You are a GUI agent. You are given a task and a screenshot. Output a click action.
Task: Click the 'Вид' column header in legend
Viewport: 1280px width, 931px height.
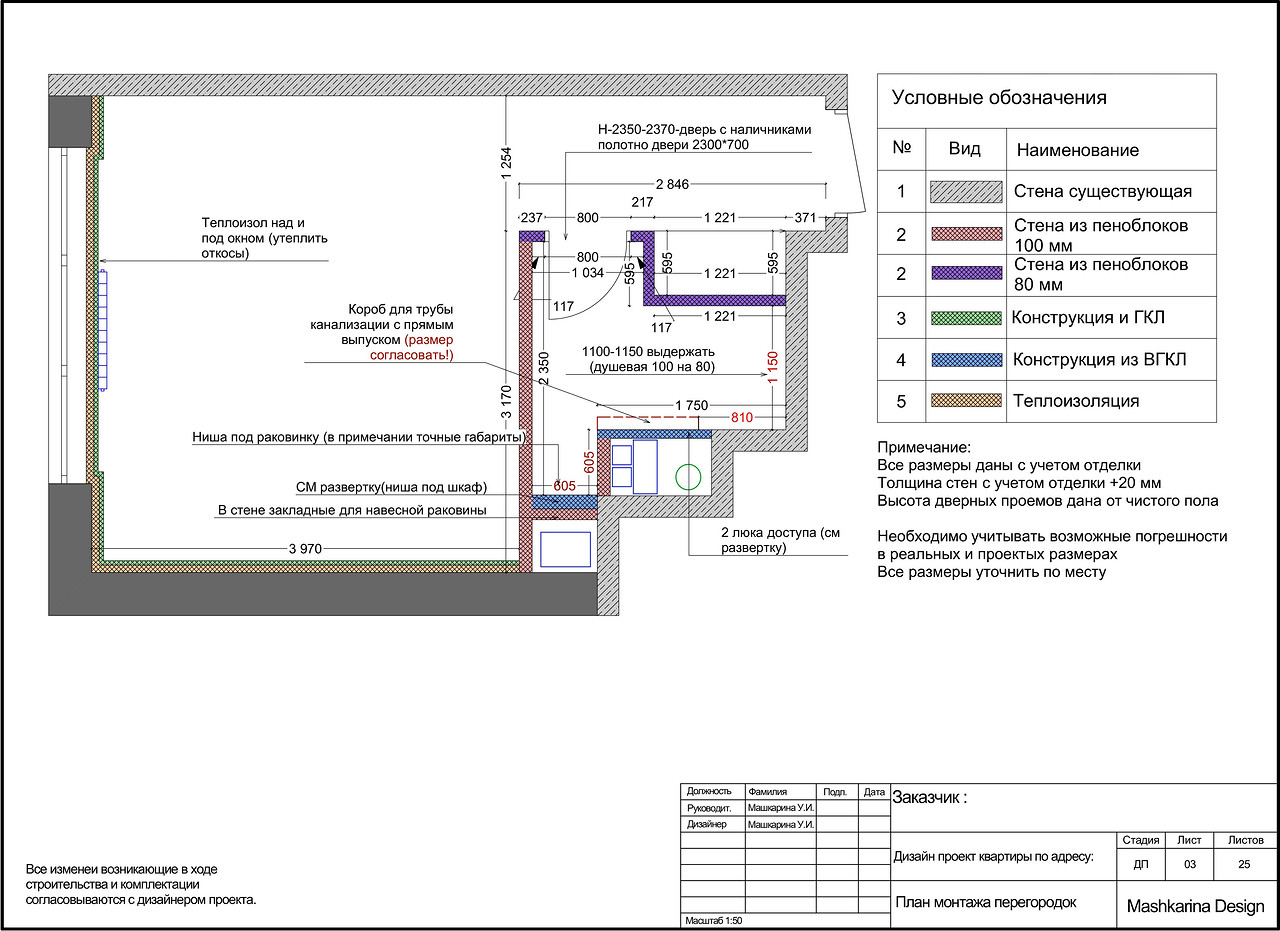pyautogui.click(x=965, y=149)
